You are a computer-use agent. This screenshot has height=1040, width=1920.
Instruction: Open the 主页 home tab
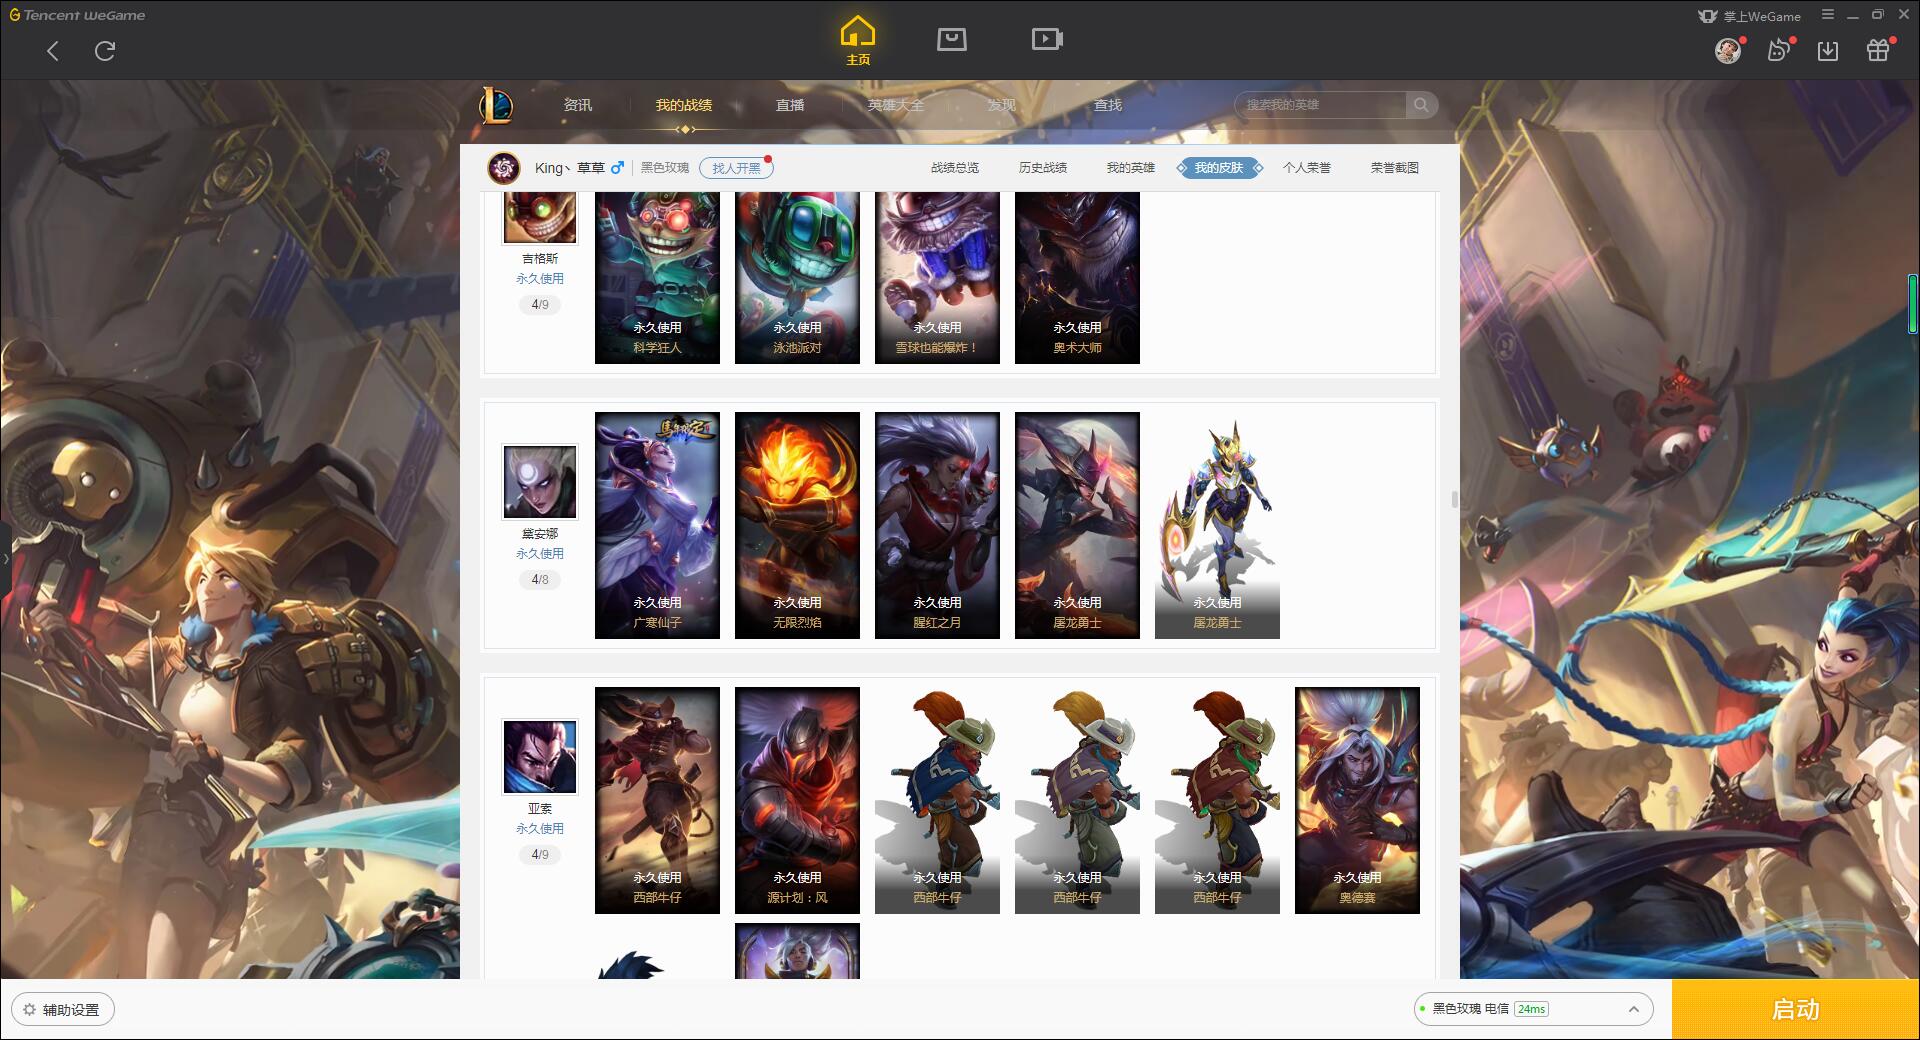point(858,41)
